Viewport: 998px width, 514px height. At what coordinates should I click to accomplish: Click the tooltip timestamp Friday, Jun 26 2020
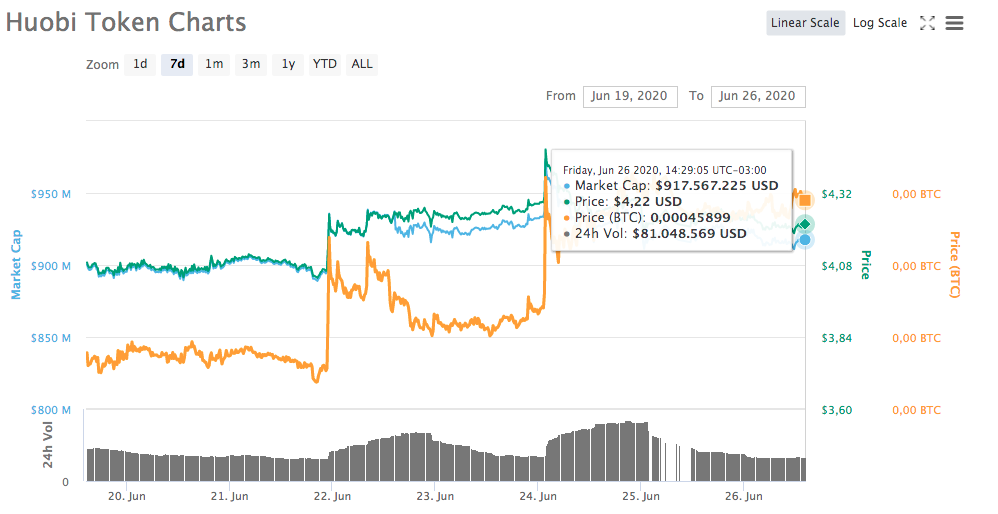(x=664, y=170)
